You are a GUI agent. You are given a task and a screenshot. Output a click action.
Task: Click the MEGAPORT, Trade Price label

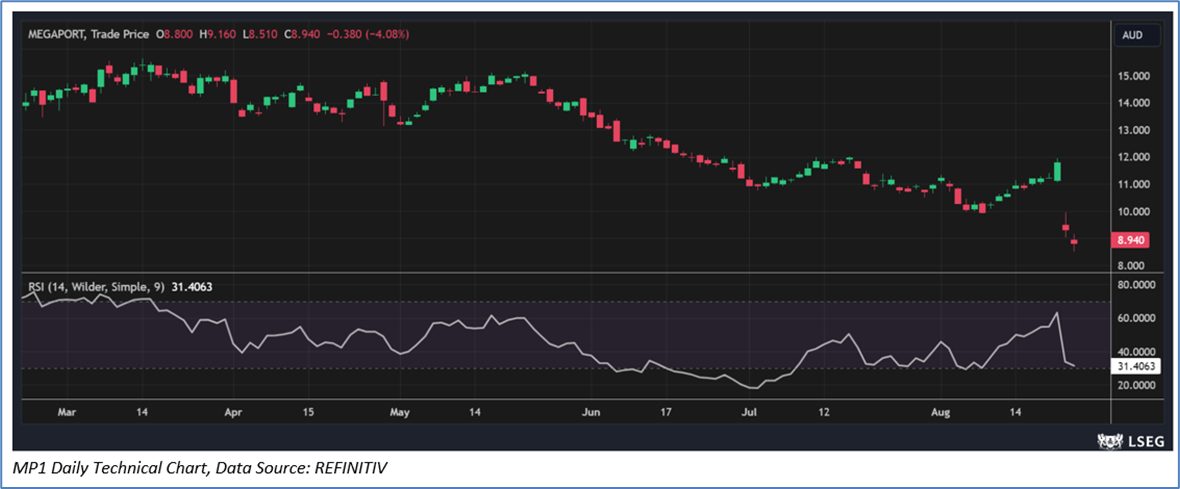tap(88, 34)
